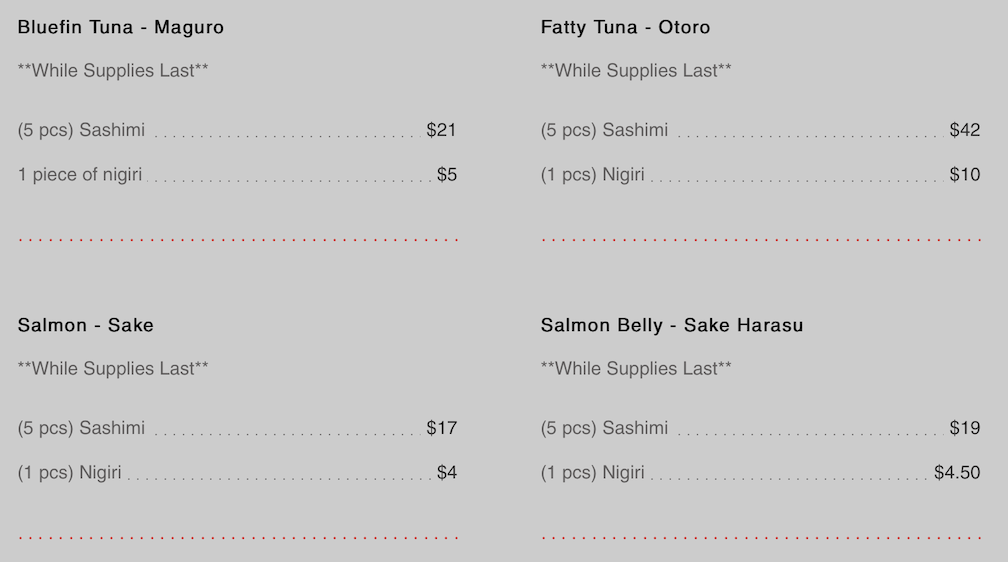Select the $10 Otoro nigiri price
1008x562 pixels.
(964, 175)
